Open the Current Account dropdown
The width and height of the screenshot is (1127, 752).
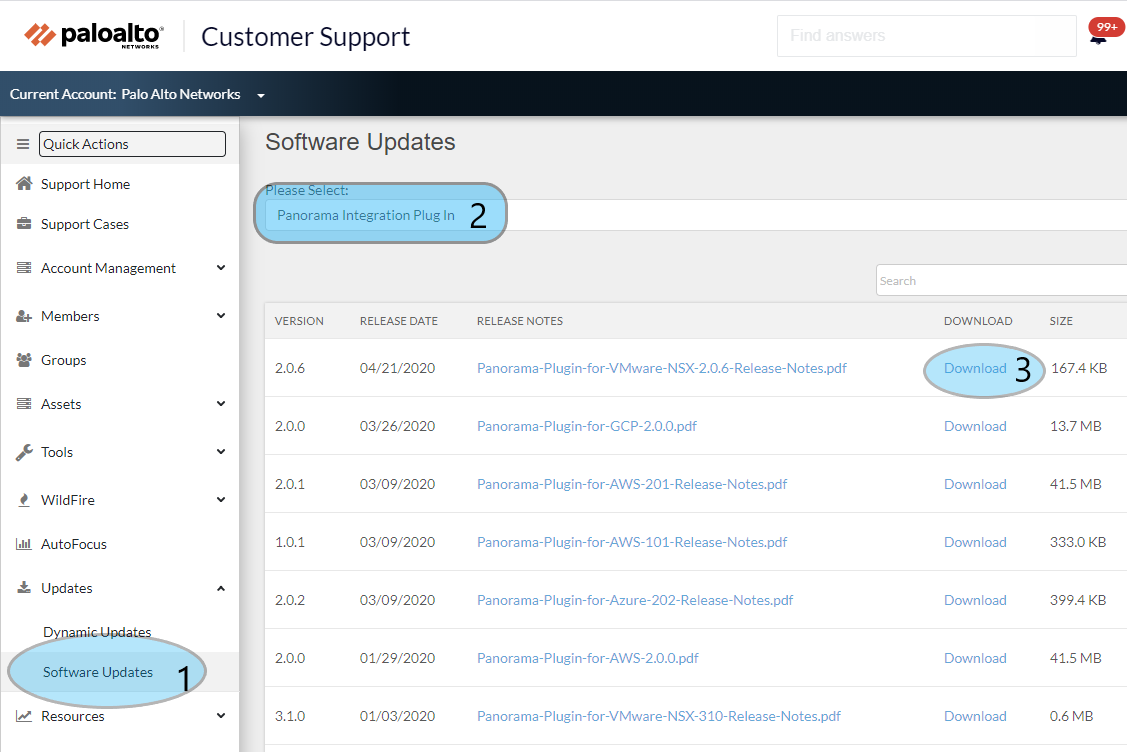click(x=260, y=94)
